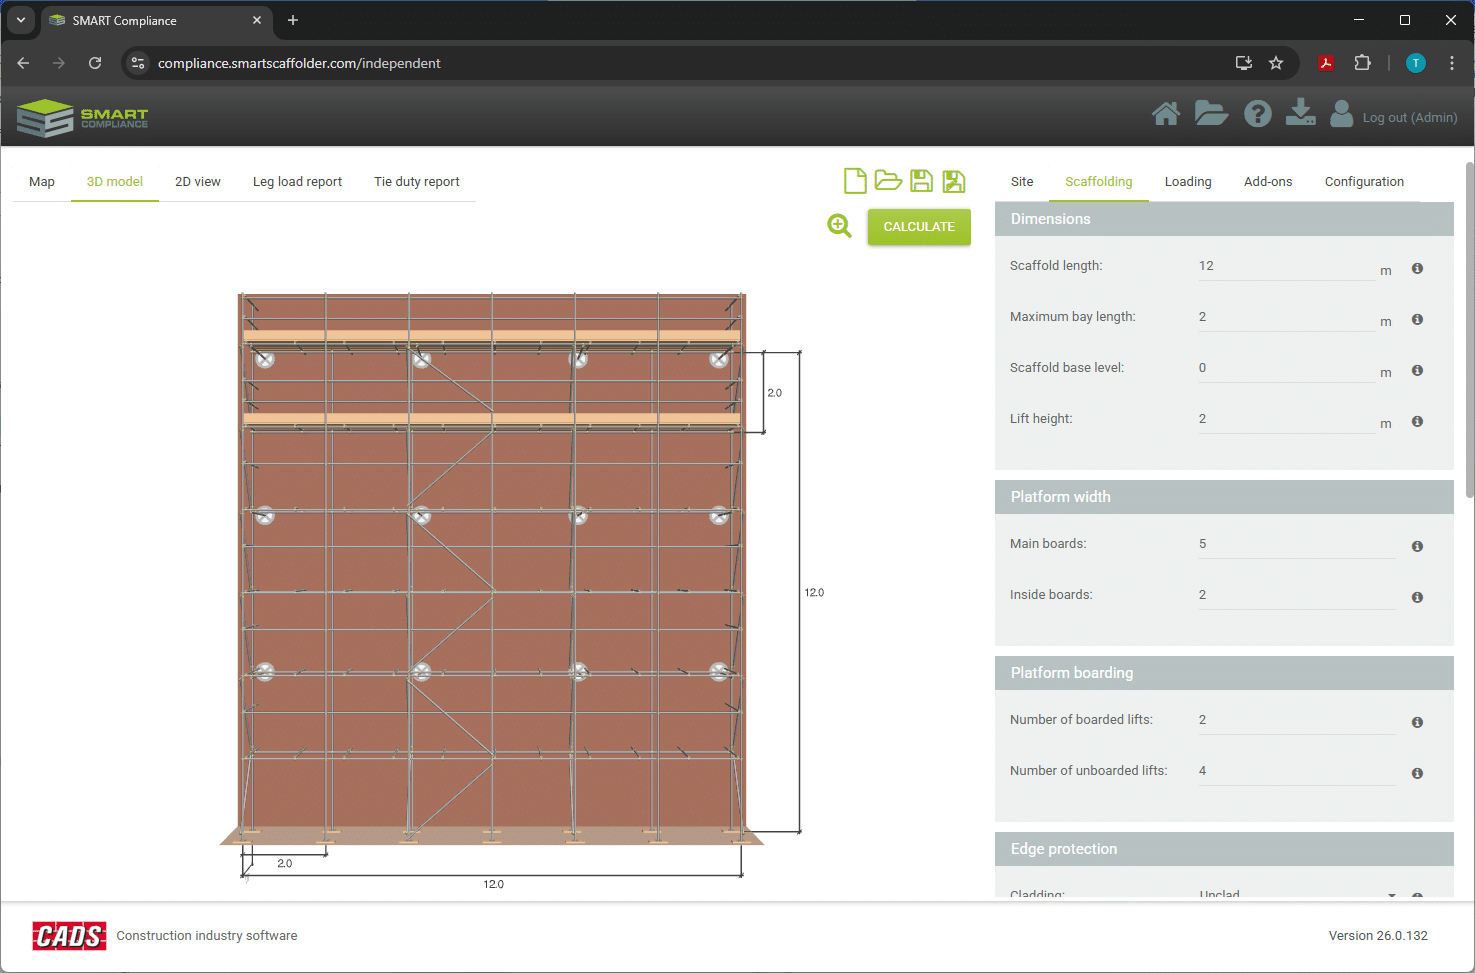The width and height of the screenshot is (1475, 973).
Task: Click the green Save As icon
Action: click(954, 181)
